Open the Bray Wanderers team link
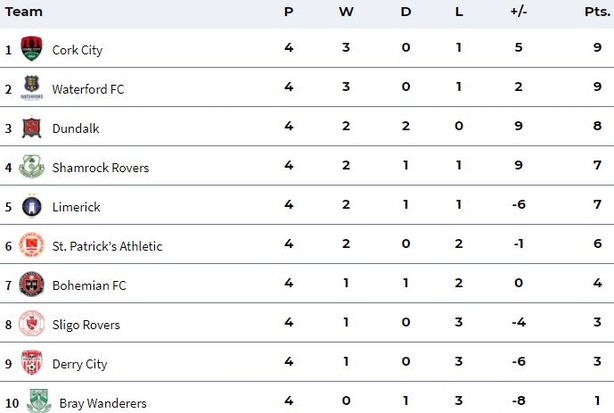The width and height of the screenshot is (614, 413). 103,403
